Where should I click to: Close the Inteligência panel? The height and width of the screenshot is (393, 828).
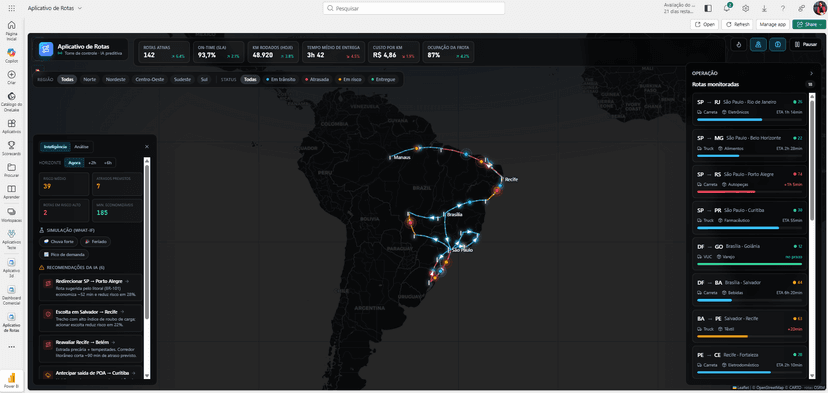[147, 146]
